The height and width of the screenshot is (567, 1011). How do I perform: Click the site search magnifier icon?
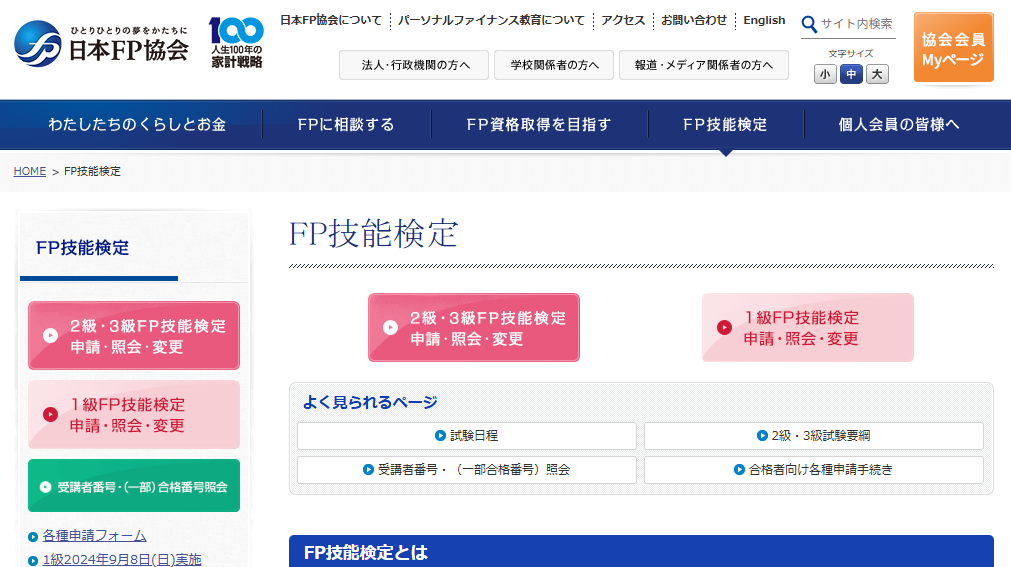tap(809, 25)
